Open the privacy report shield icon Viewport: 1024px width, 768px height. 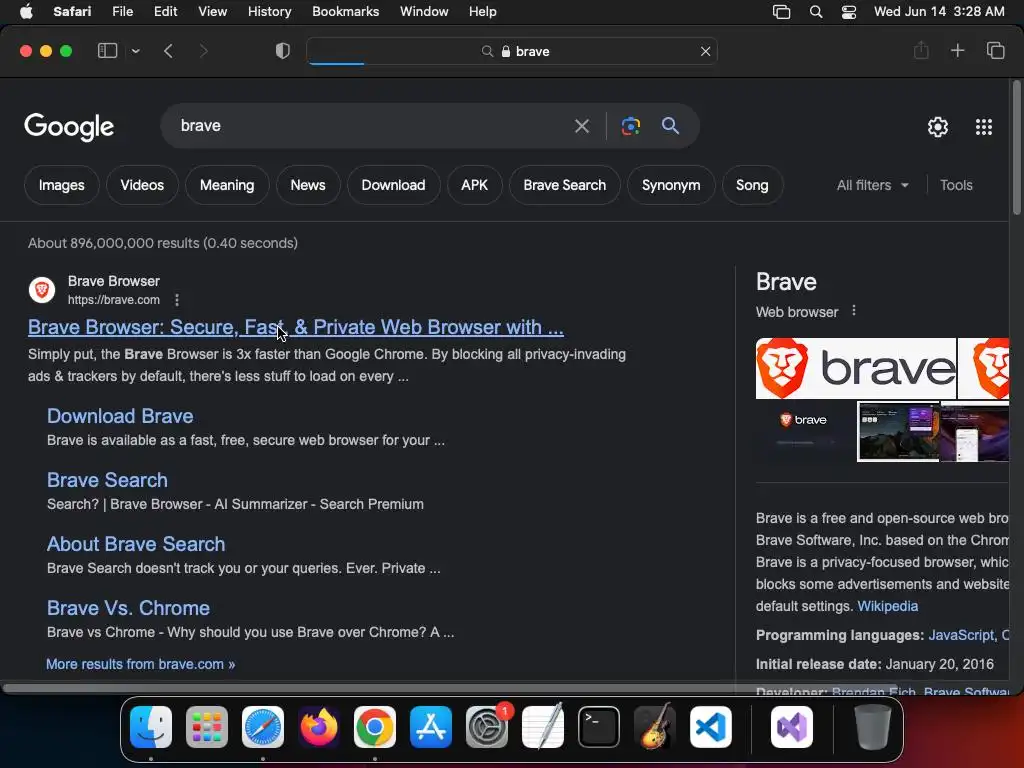(x=282, y=51)
